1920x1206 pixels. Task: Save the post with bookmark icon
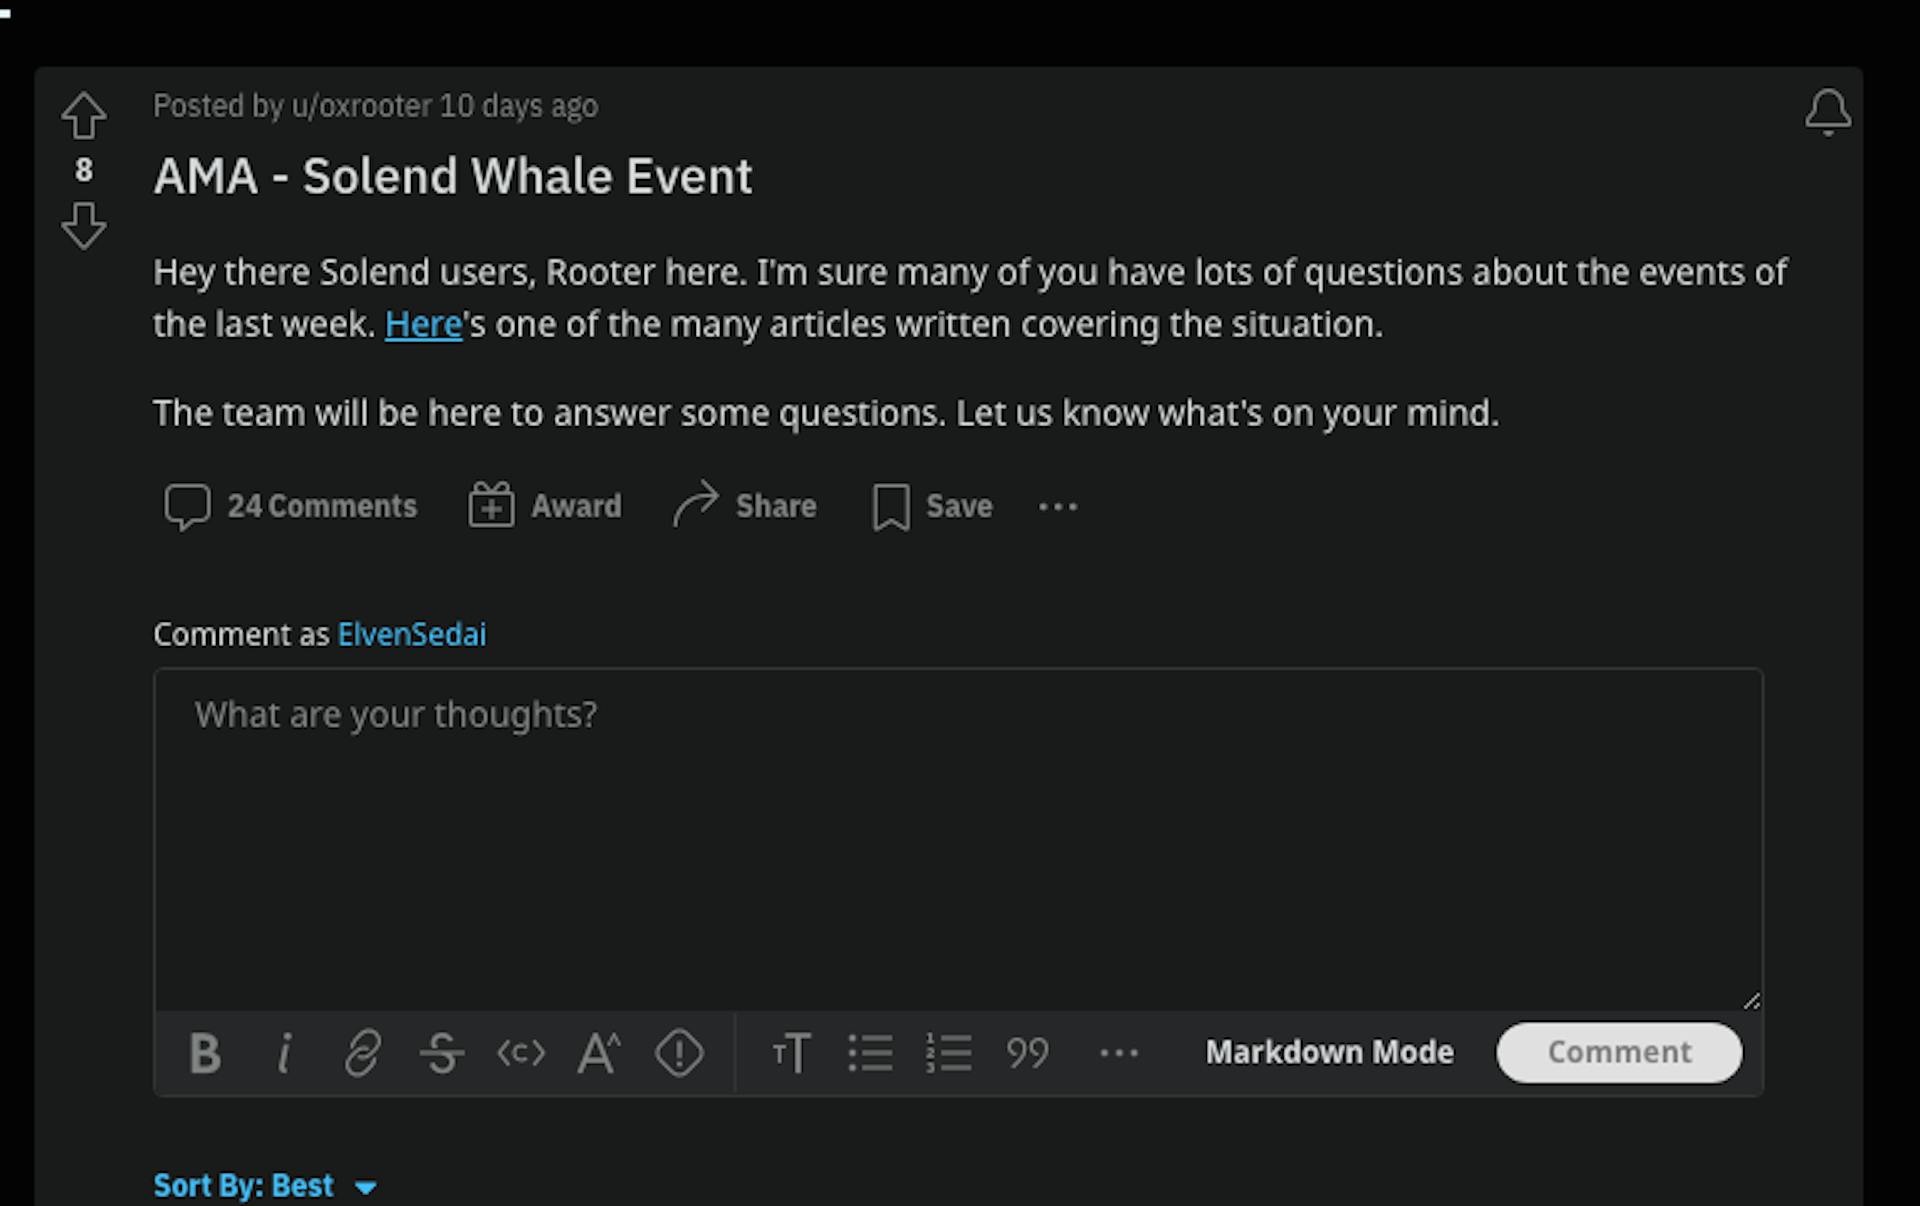click(932, 506)
